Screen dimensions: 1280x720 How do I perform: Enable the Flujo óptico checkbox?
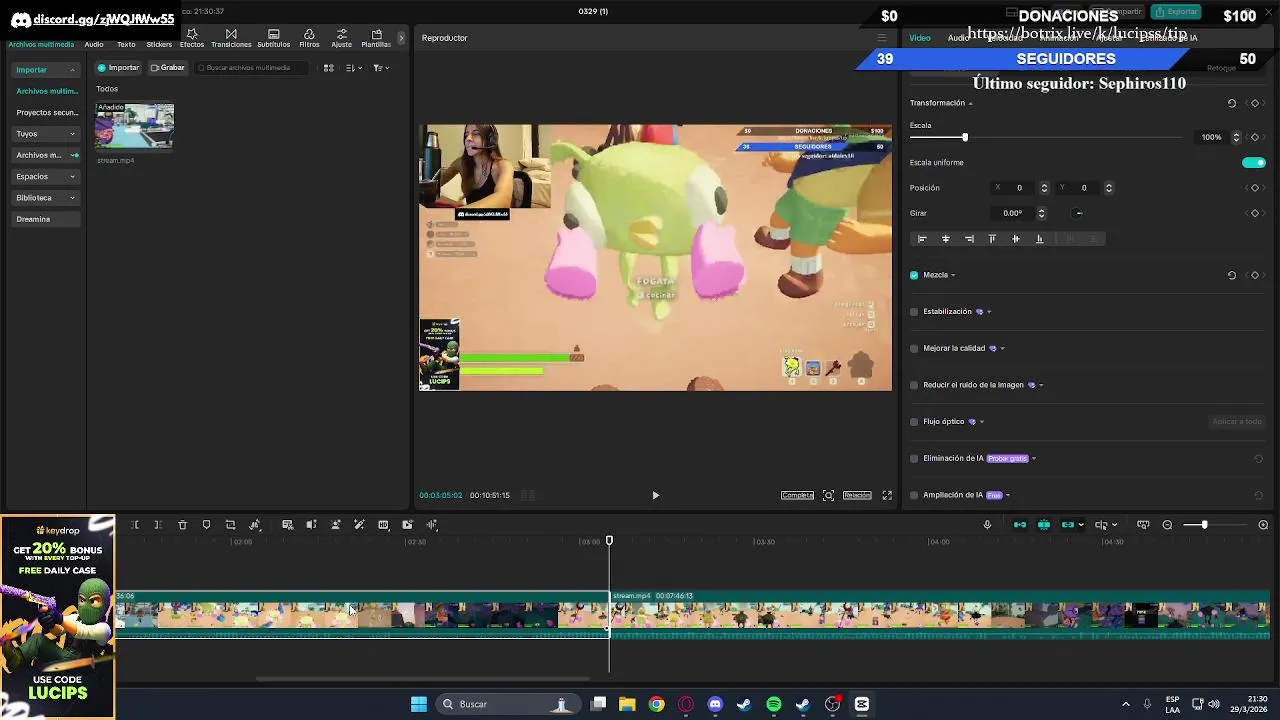tap(914, 422)
